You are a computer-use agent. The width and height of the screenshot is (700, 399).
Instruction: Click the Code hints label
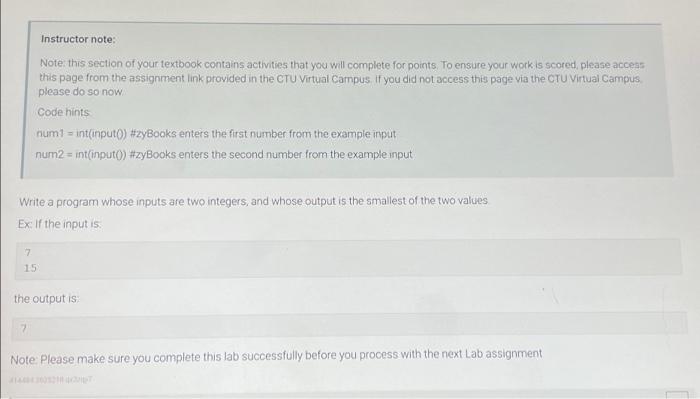tap(64, 112)
